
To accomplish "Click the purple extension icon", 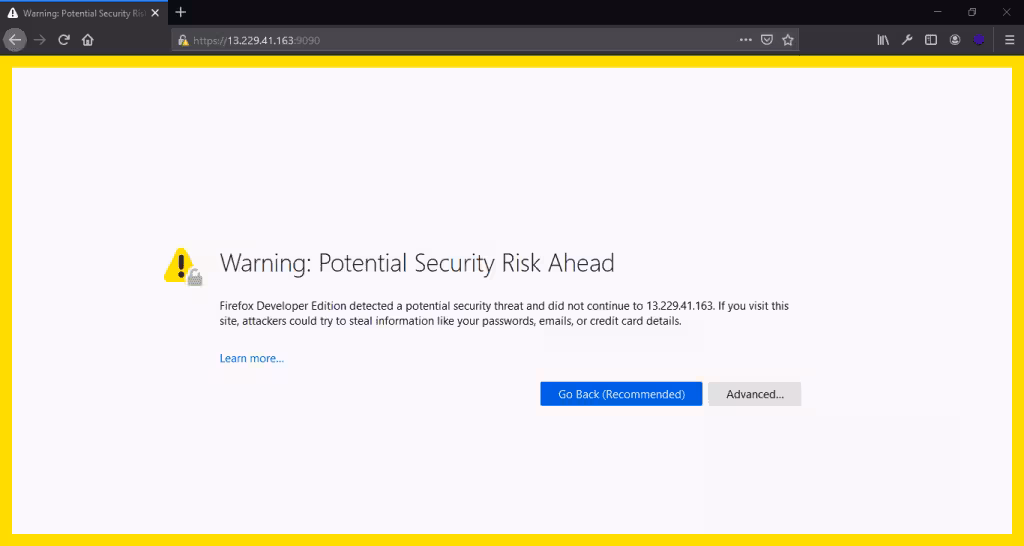I will pos(978,40).
